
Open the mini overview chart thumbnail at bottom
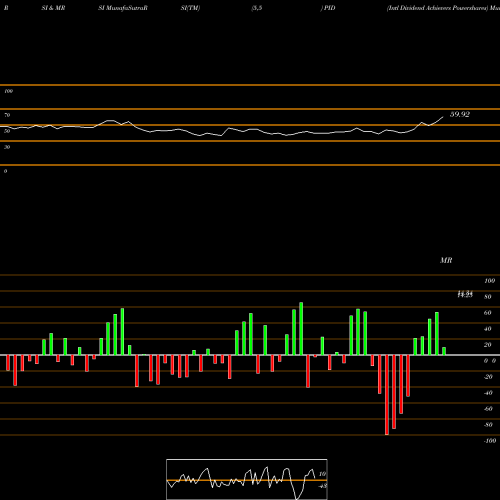247,479
